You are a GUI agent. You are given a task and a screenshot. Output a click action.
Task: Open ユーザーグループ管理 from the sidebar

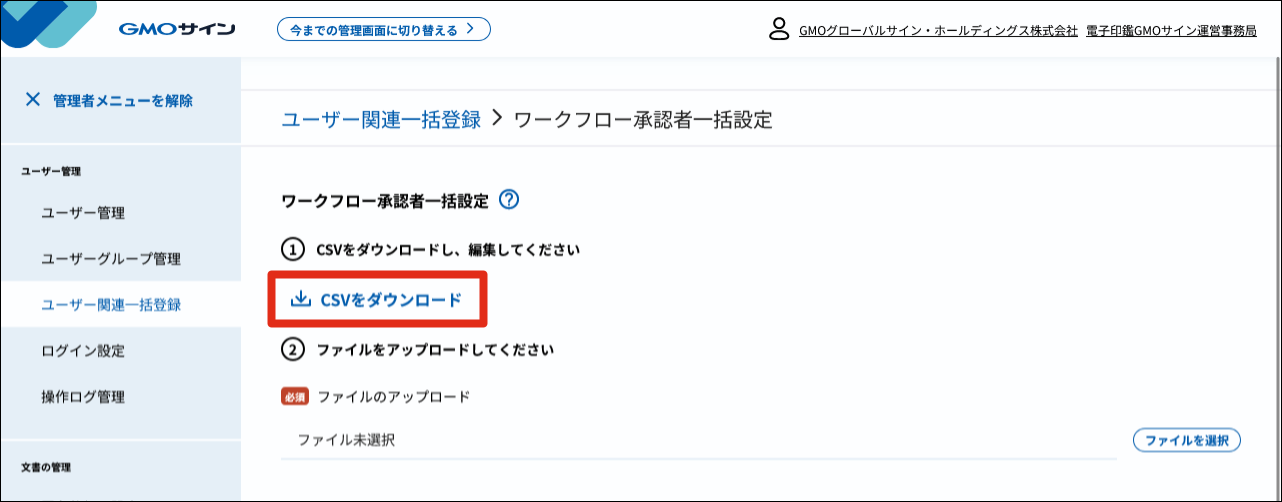tap(111, 259)
